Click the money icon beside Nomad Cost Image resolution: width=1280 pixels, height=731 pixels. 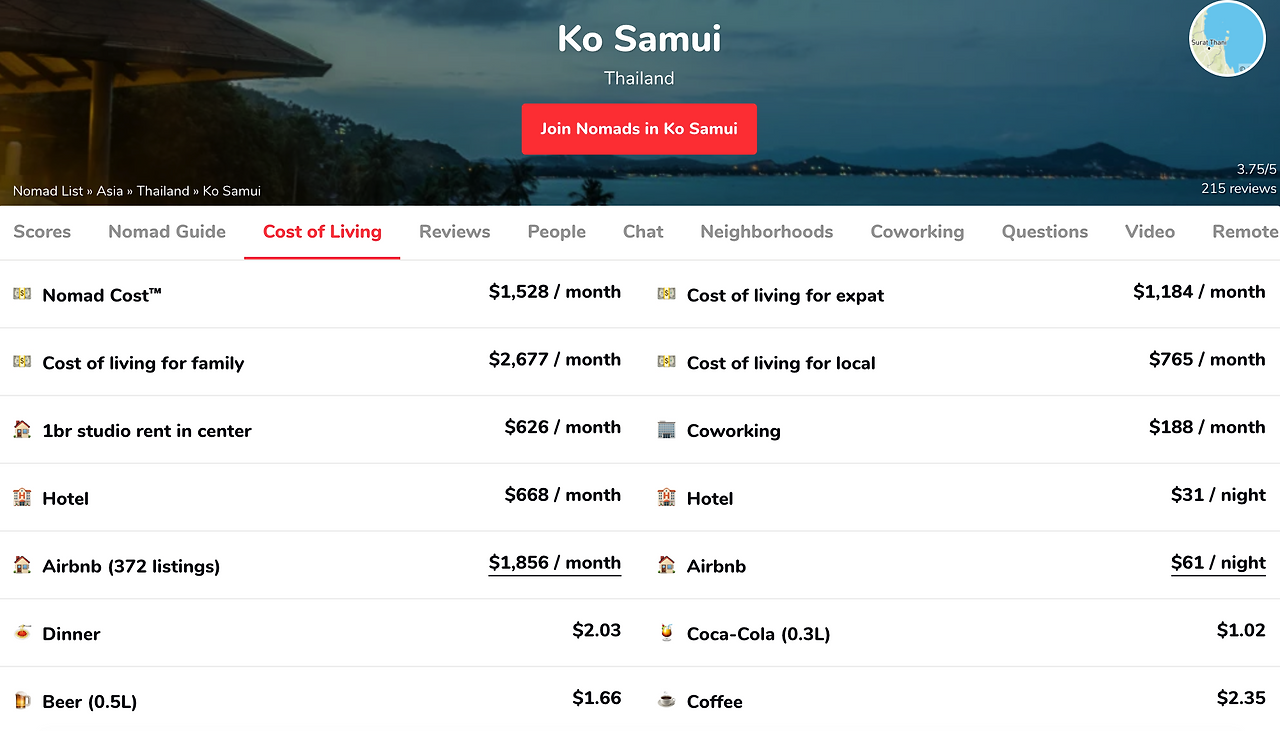point(22,294)
